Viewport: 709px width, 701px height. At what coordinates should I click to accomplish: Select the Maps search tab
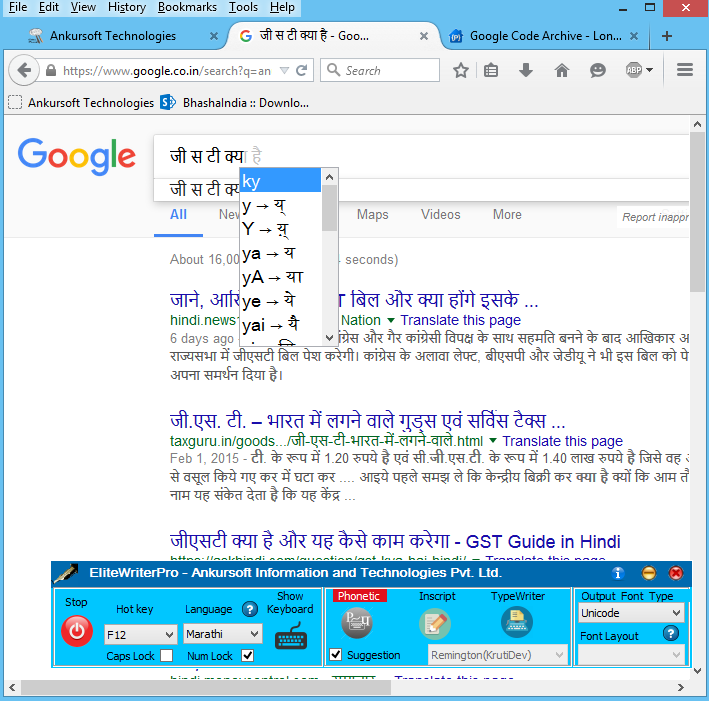[x=373, y=214]
